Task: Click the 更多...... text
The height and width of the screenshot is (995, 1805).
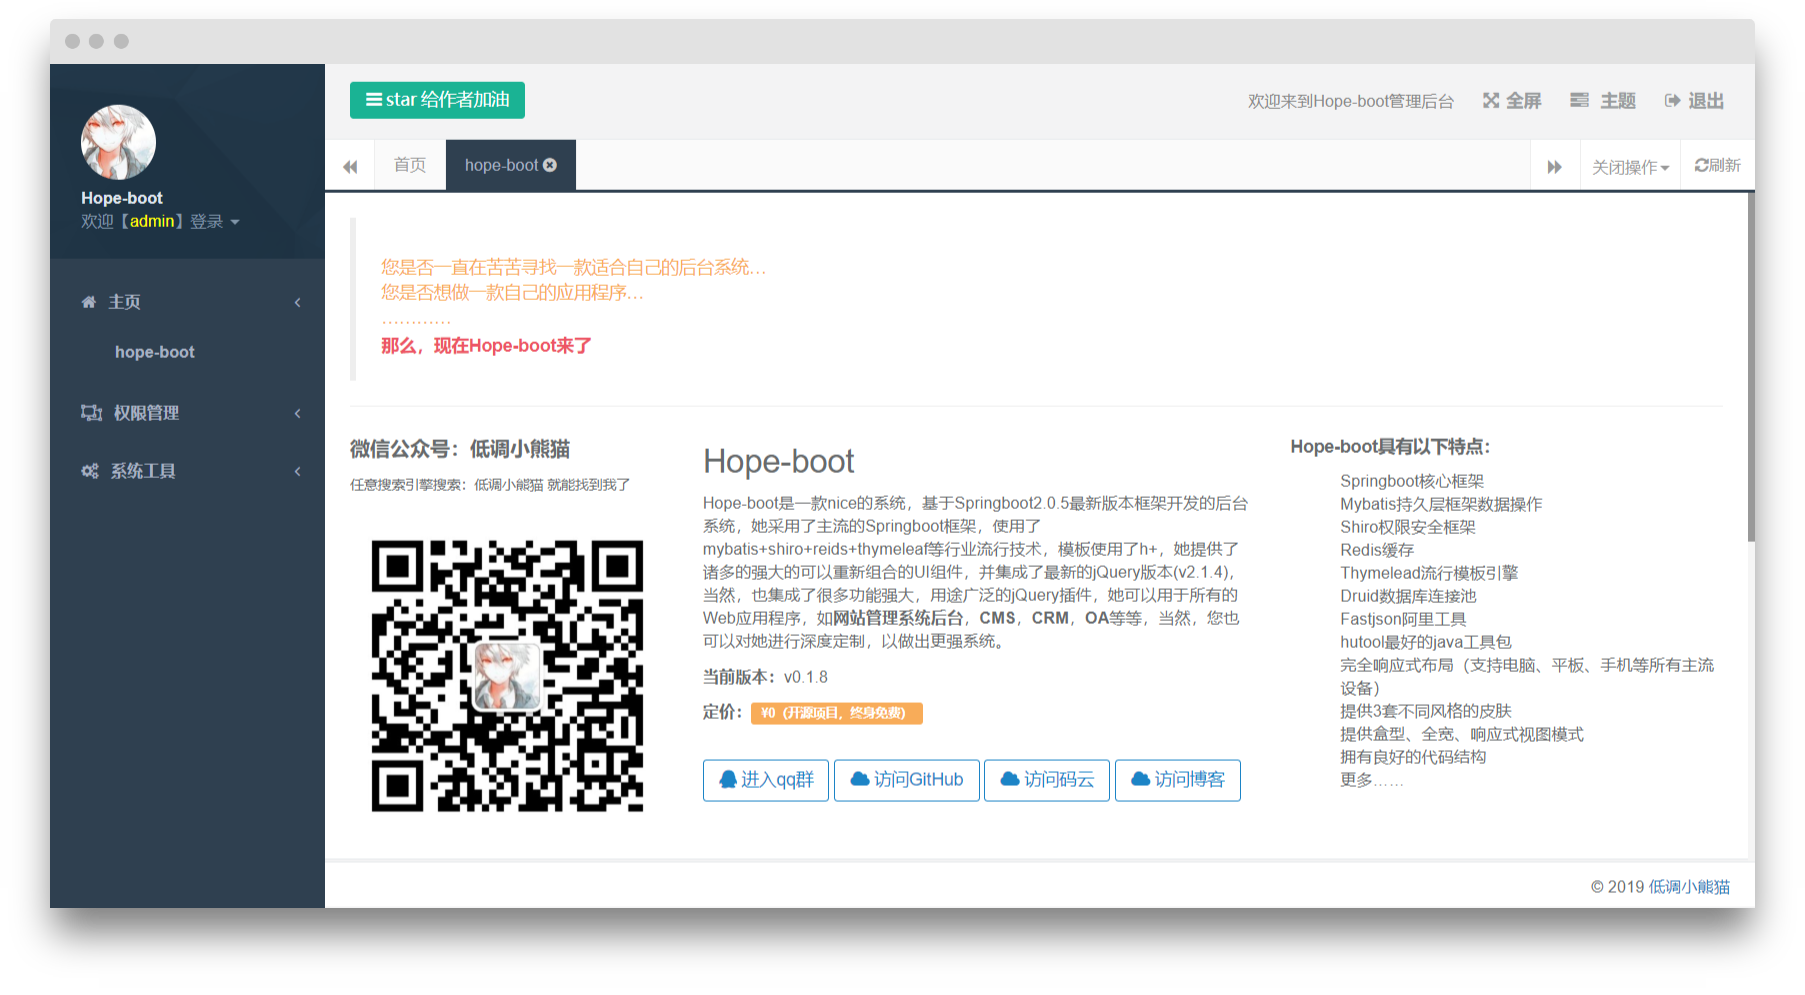Action: click(x=1372, y=780)
